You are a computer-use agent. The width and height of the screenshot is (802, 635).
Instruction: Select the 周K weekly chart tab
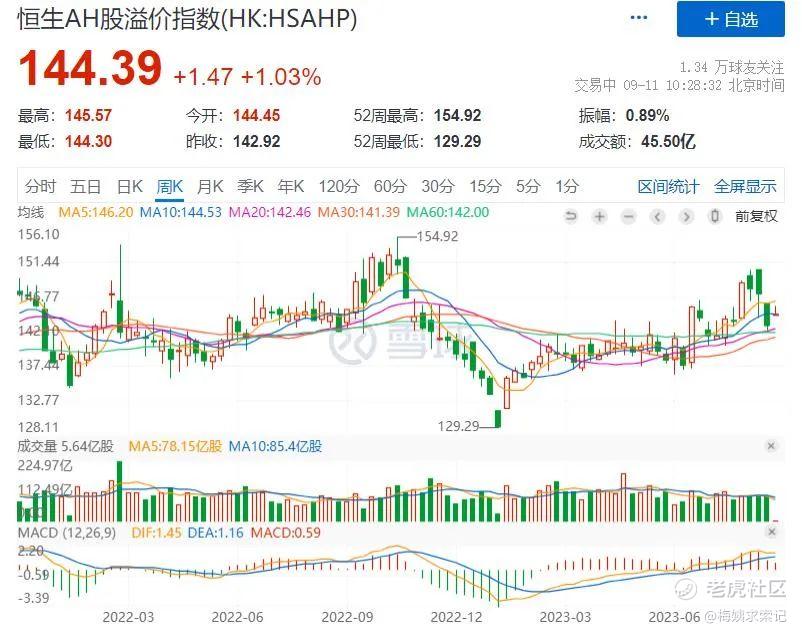(x=169, y=186)
